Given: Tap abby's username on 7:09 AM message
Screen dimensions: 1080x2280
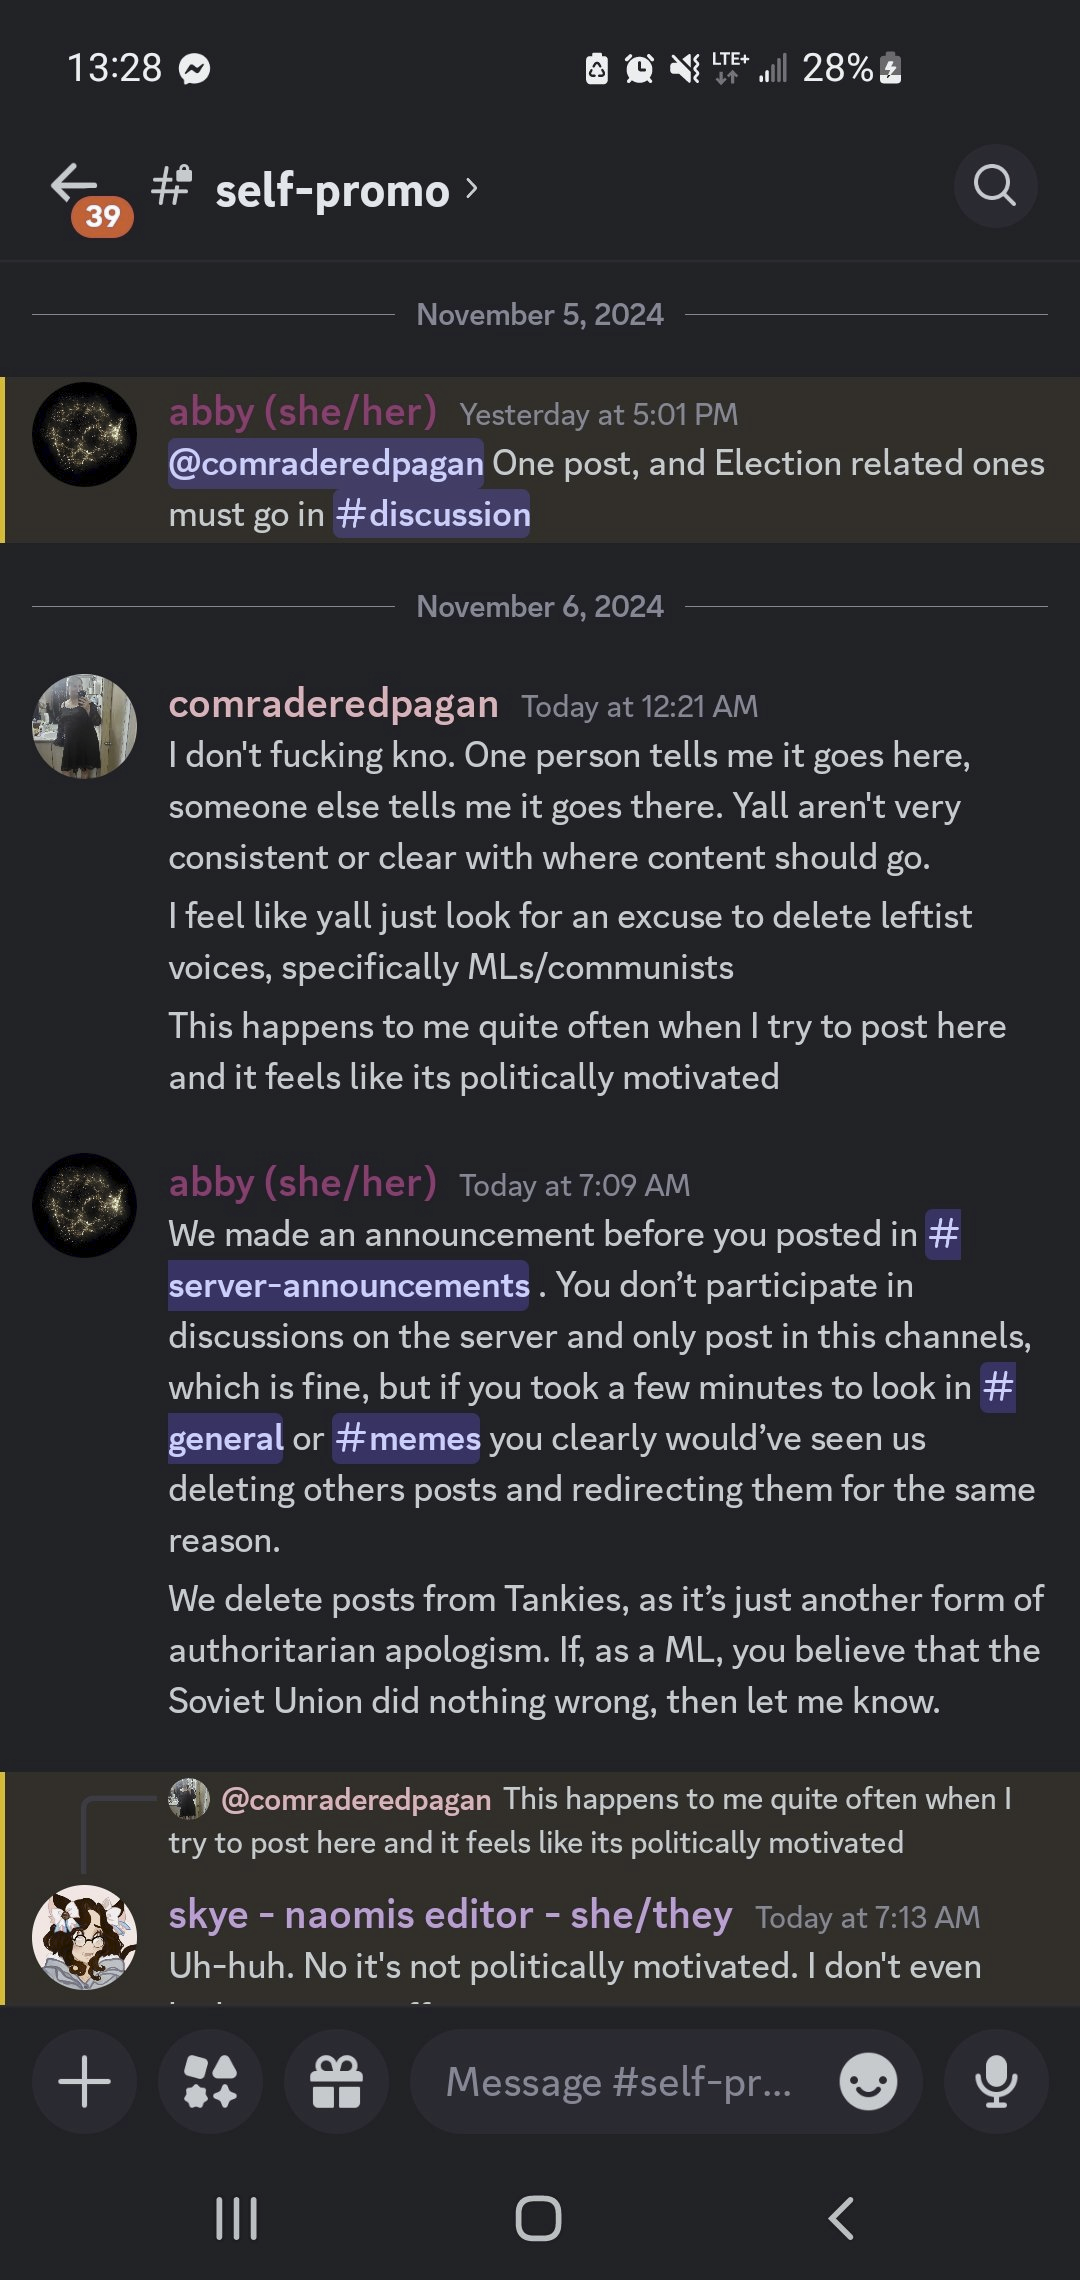Looking at the screenshot, I should (x=302, y=1183).
